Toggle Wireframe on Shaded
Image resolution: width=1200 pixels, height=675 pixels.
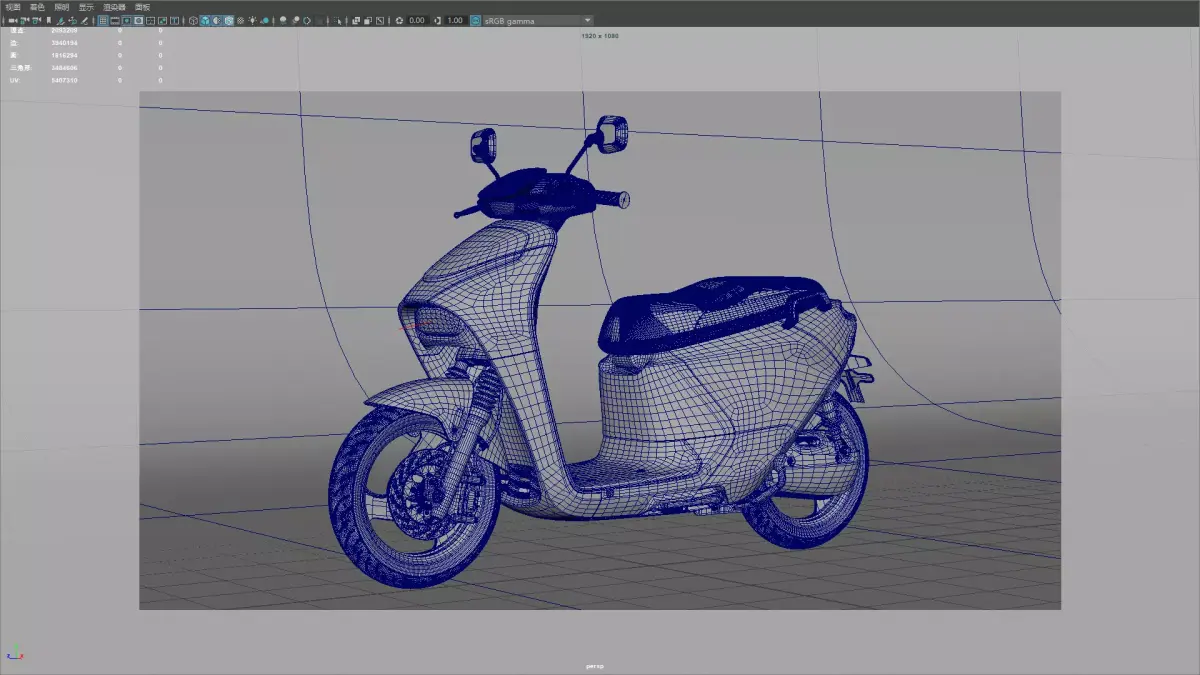[x=228, y=20]
